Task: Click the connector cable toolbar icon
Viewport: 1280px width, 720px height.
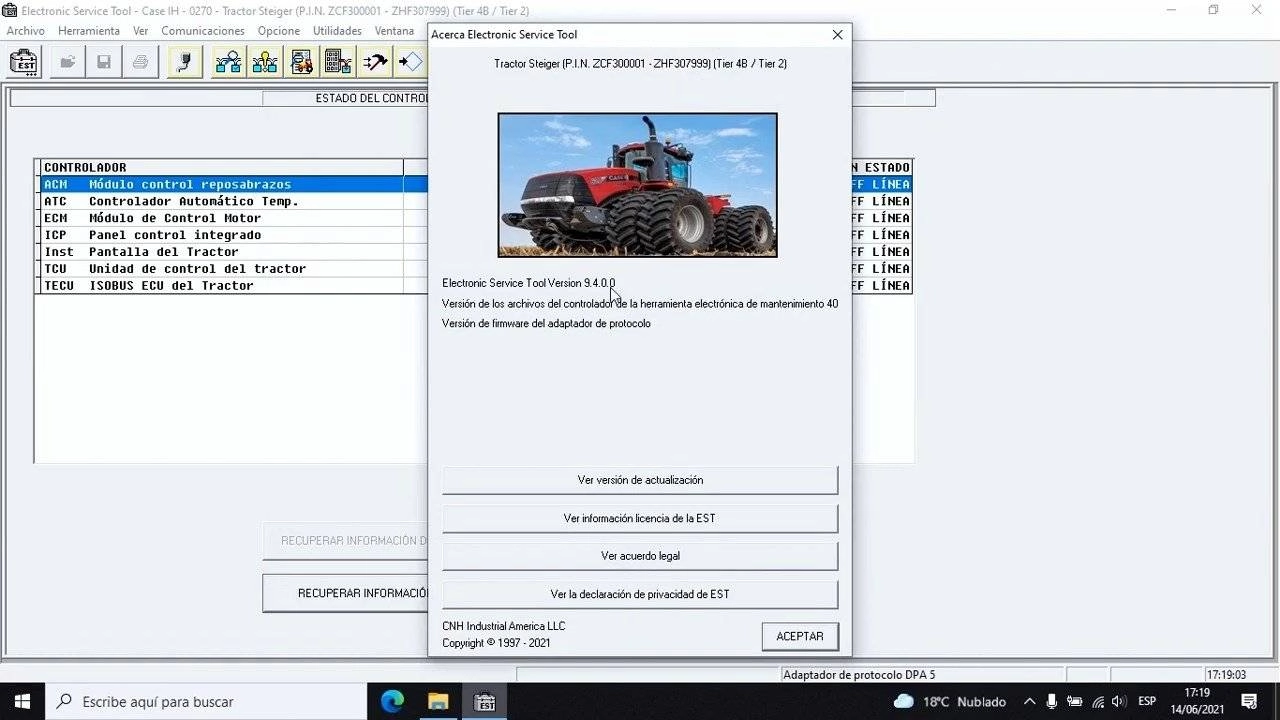Action: [185, 62]
